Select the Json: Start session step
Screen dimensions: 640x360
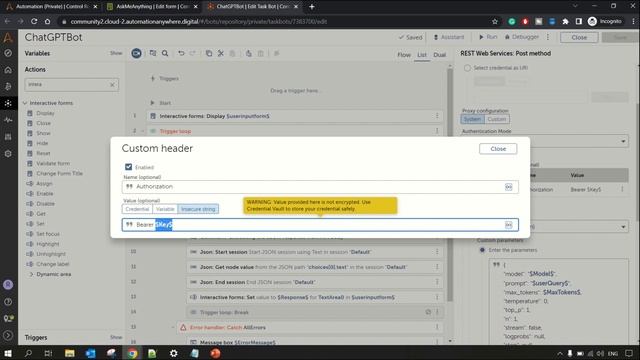point(315,252)
